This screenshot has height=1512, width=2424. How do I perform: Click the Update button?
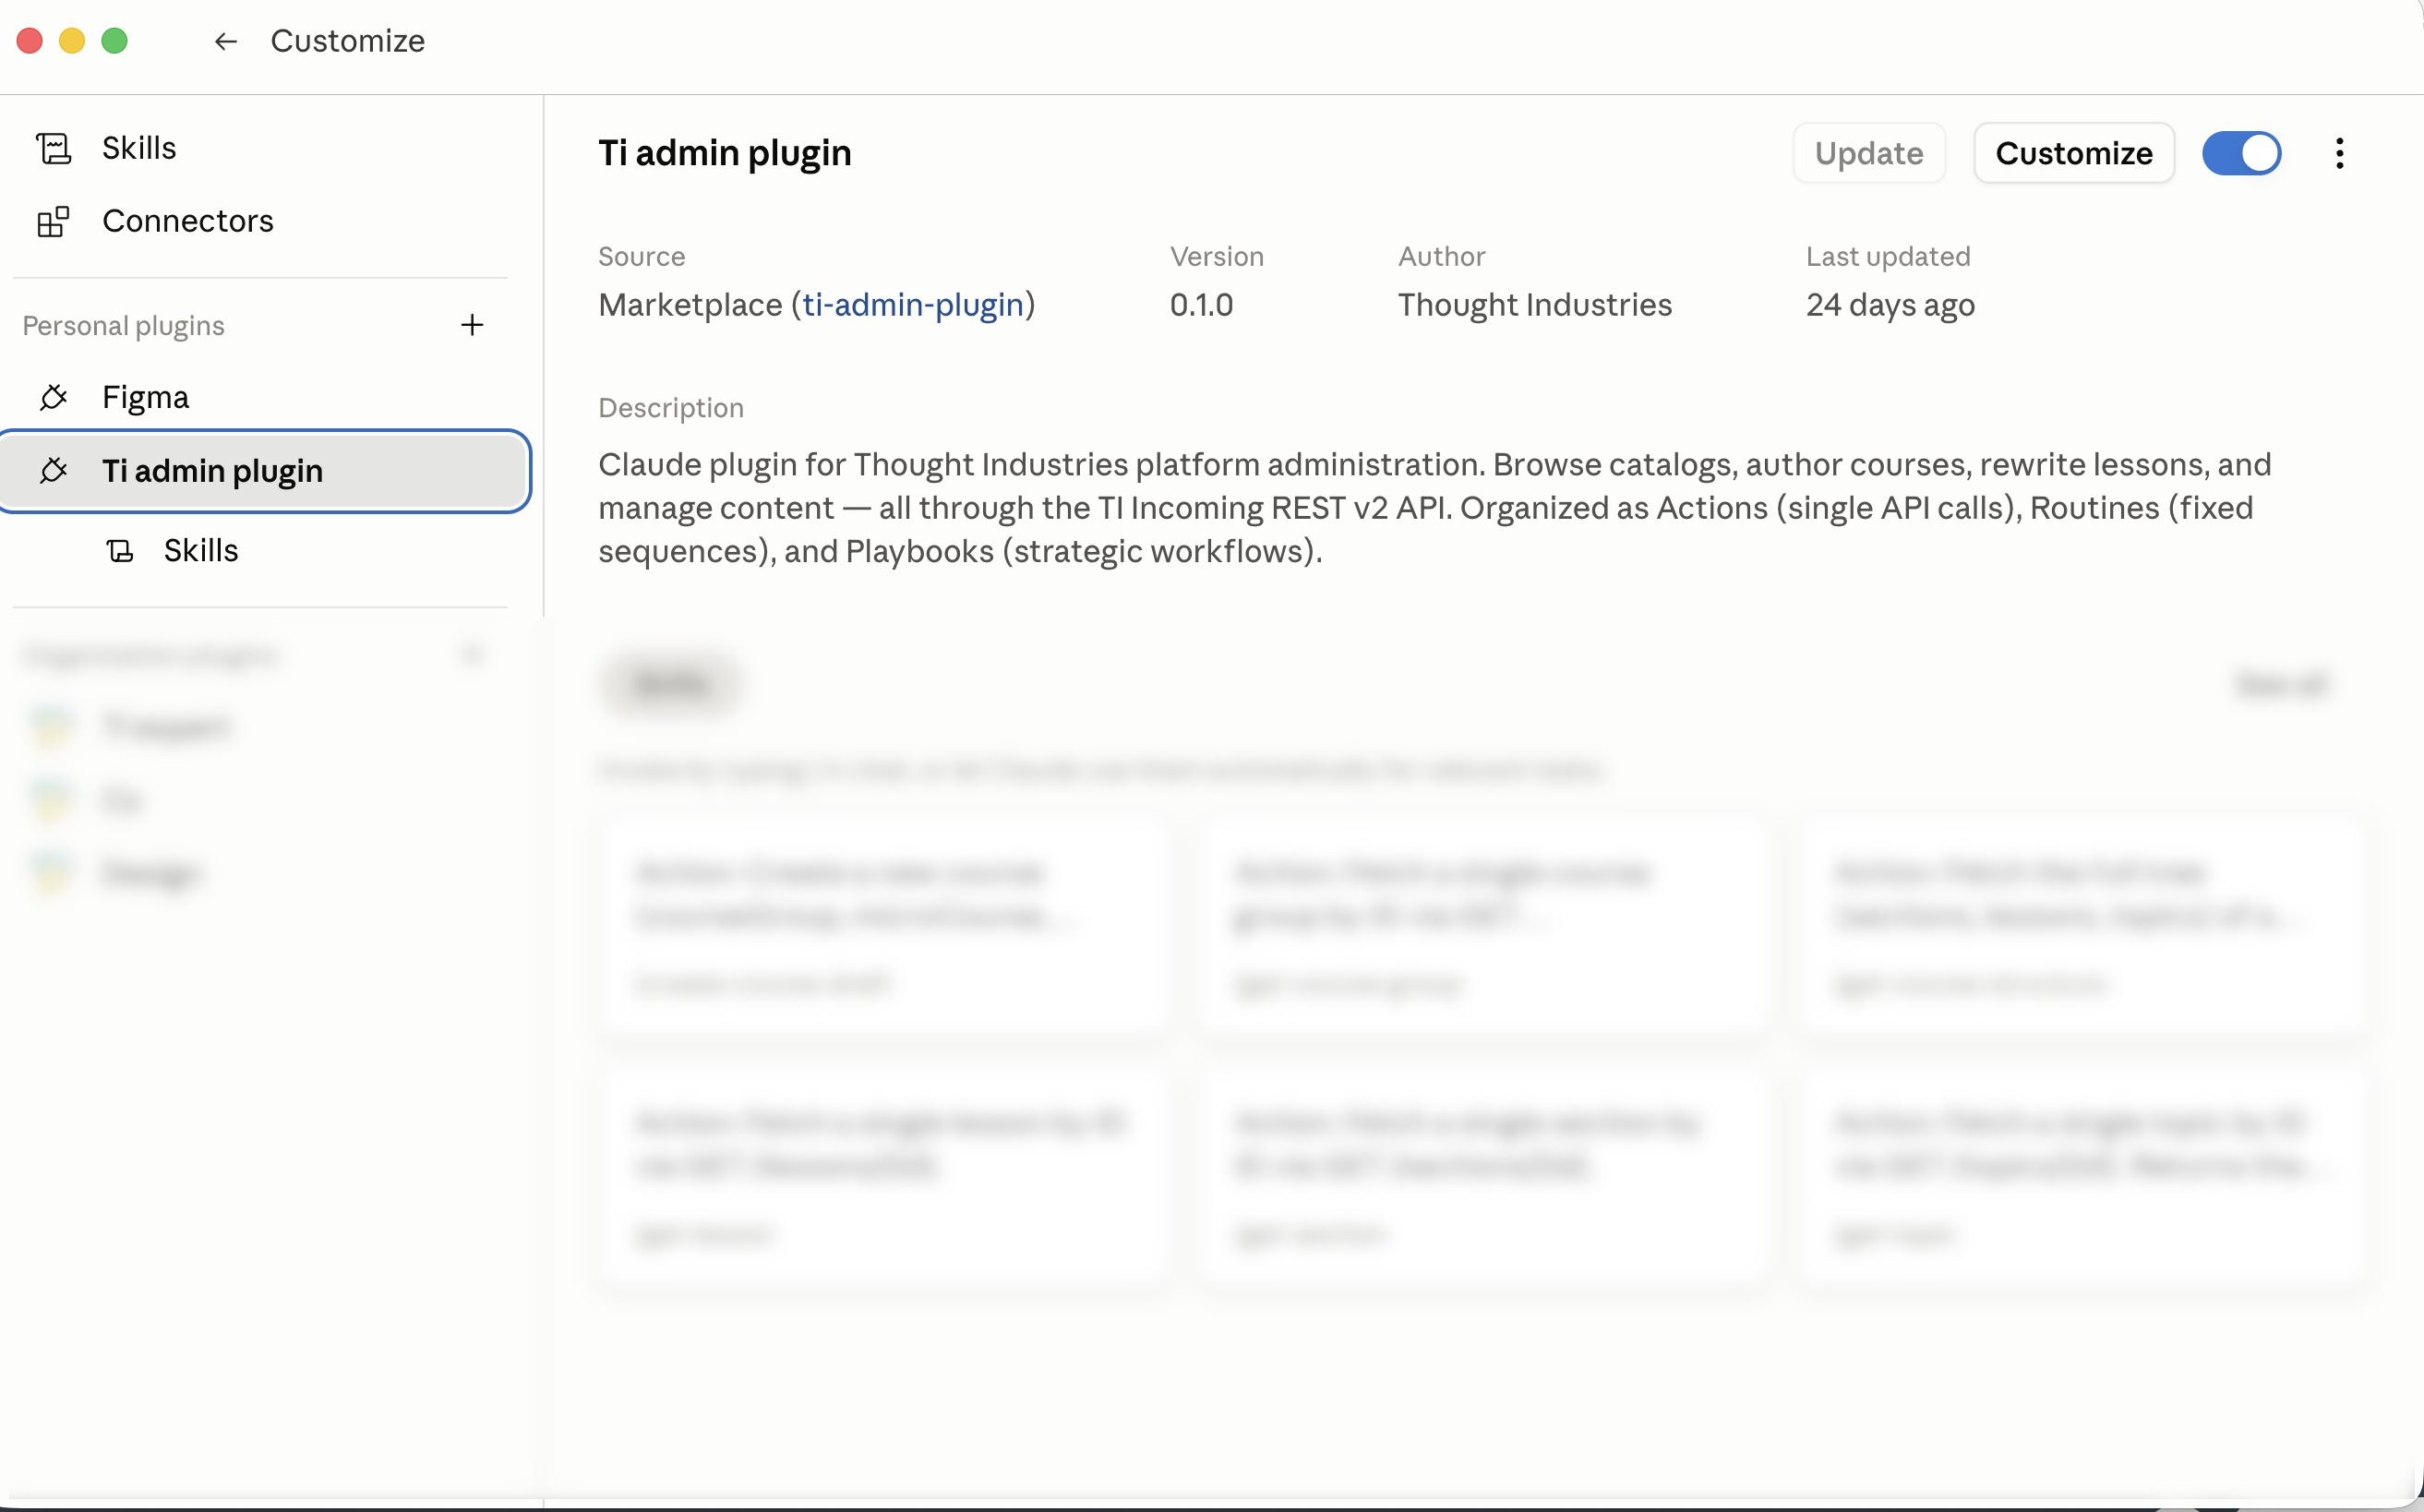(1869, 153)
